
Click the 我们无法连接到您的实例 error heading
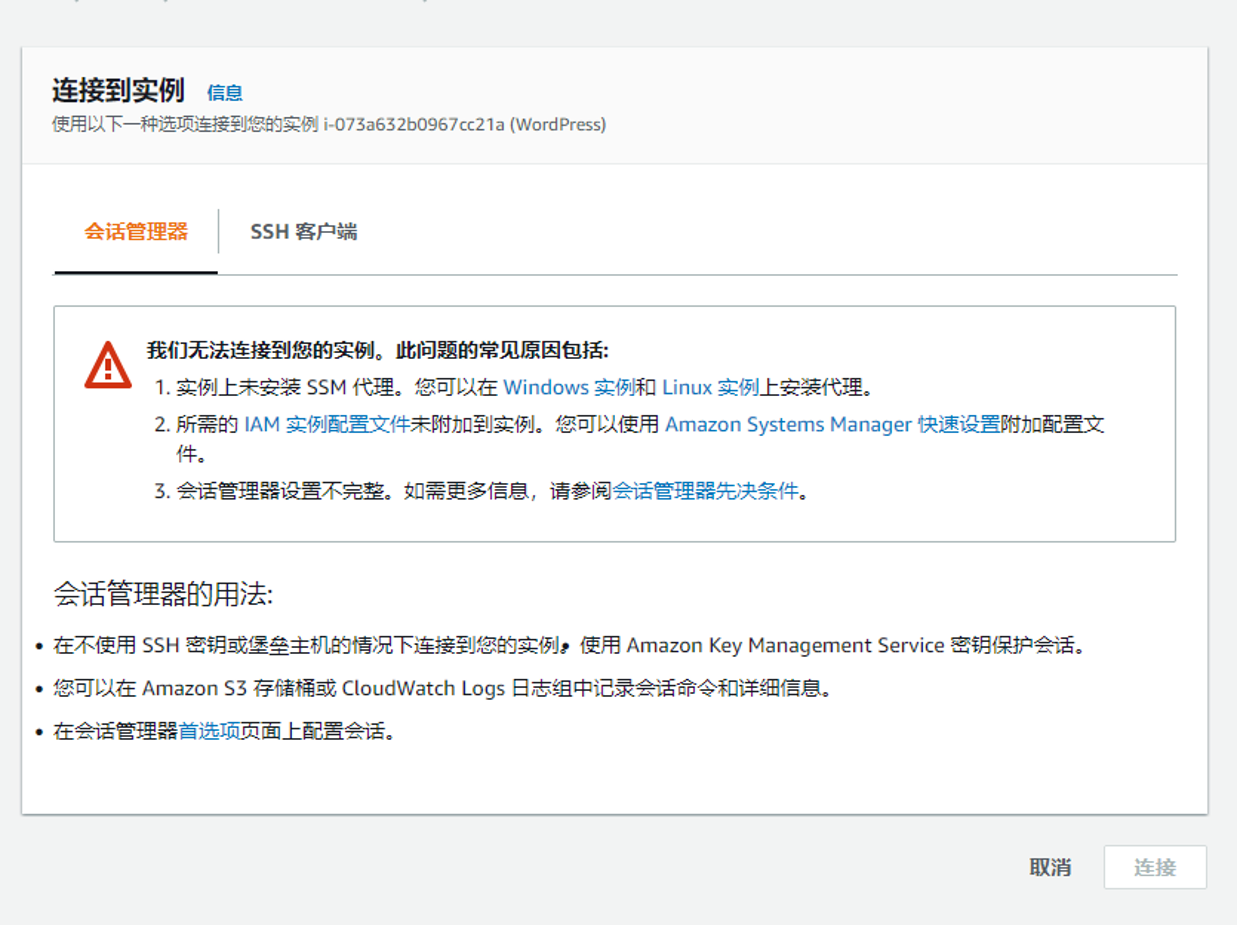pyautogui.click(x=378, y=351)
